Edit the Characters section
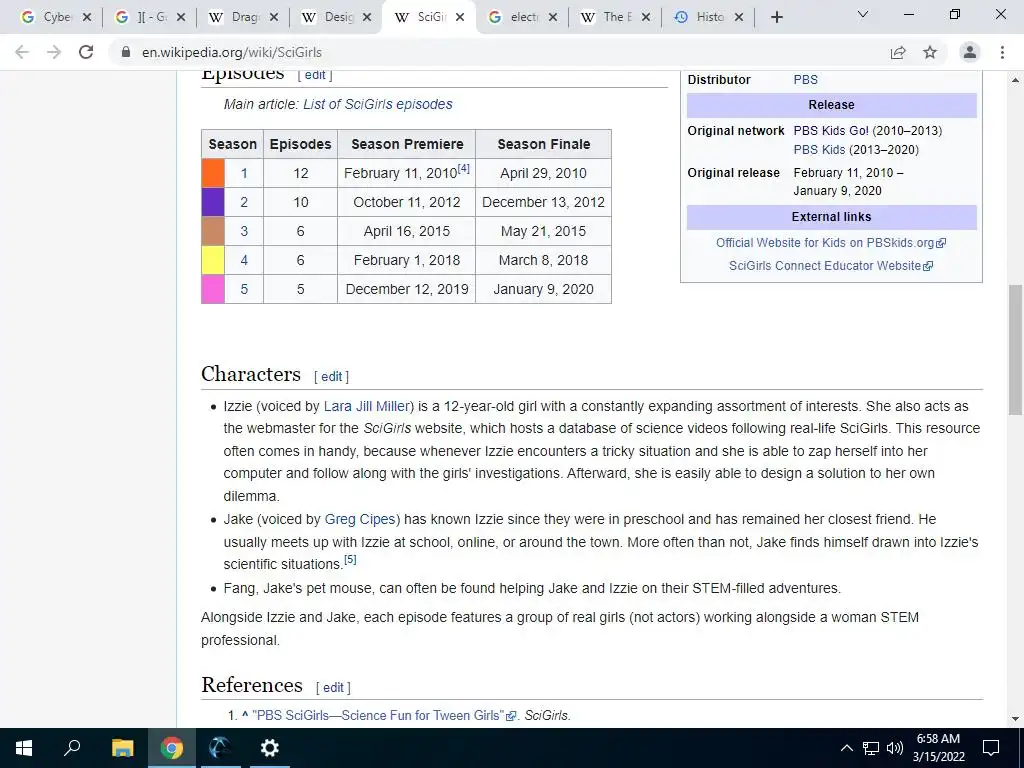 pos(331,377)
